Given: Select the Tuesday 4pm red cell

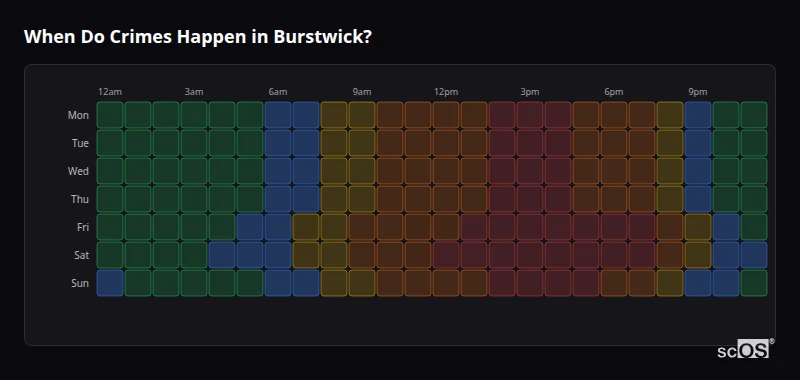Looking at the screenshot, I should click(x=558, y=143).
